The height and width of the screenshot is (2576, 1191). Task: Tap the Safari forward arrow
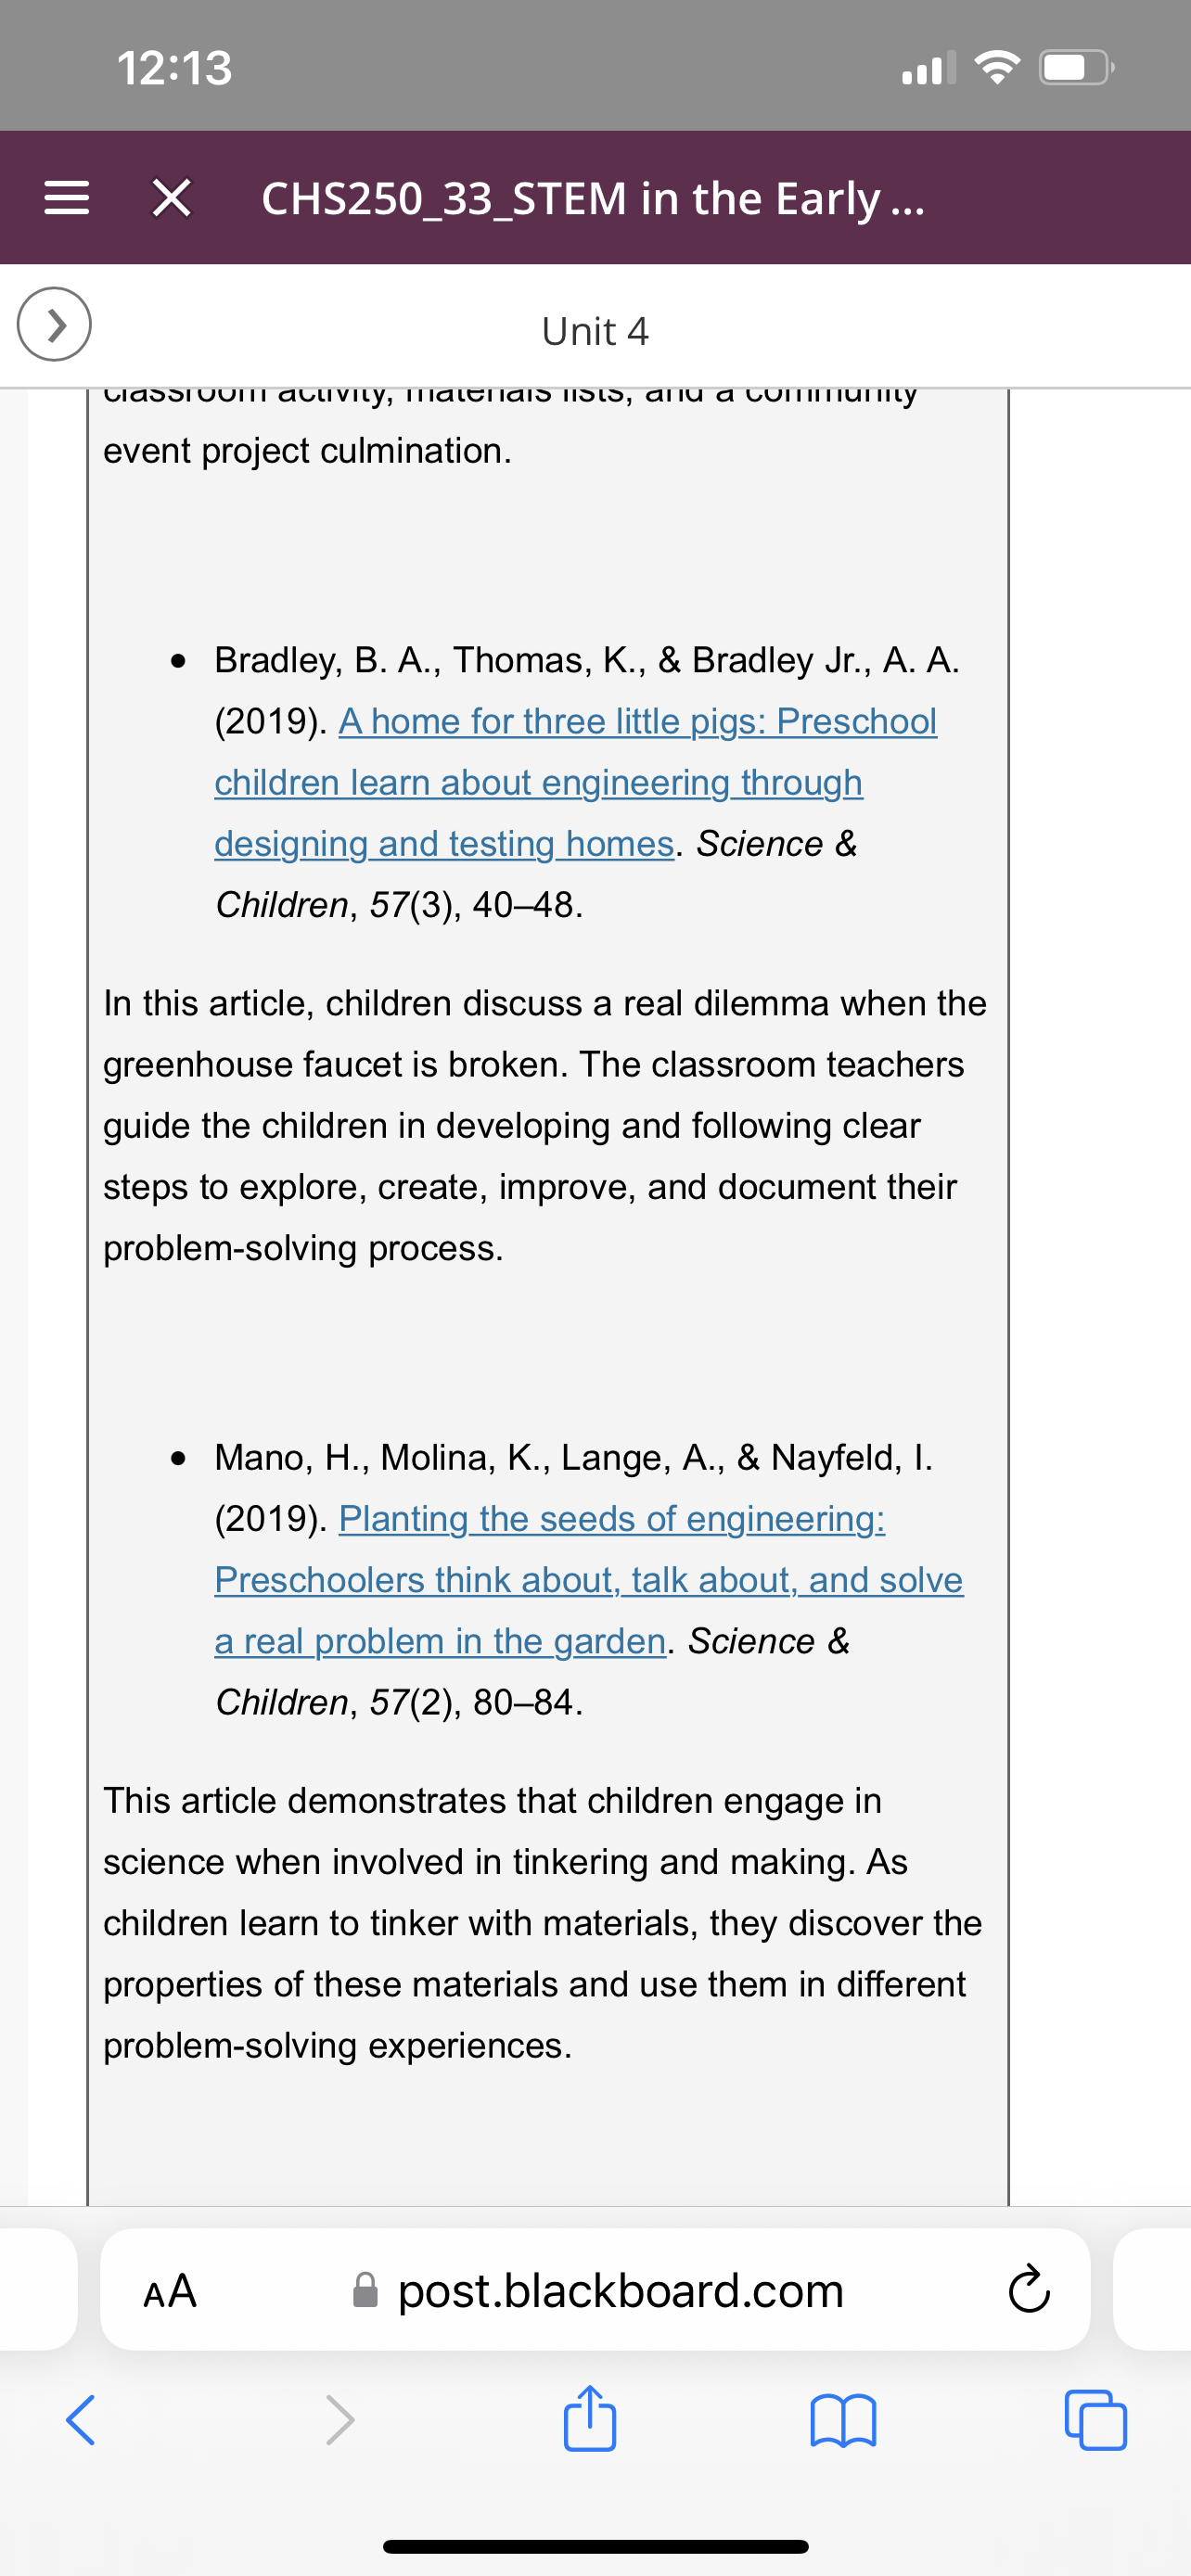click(340, 2420)
